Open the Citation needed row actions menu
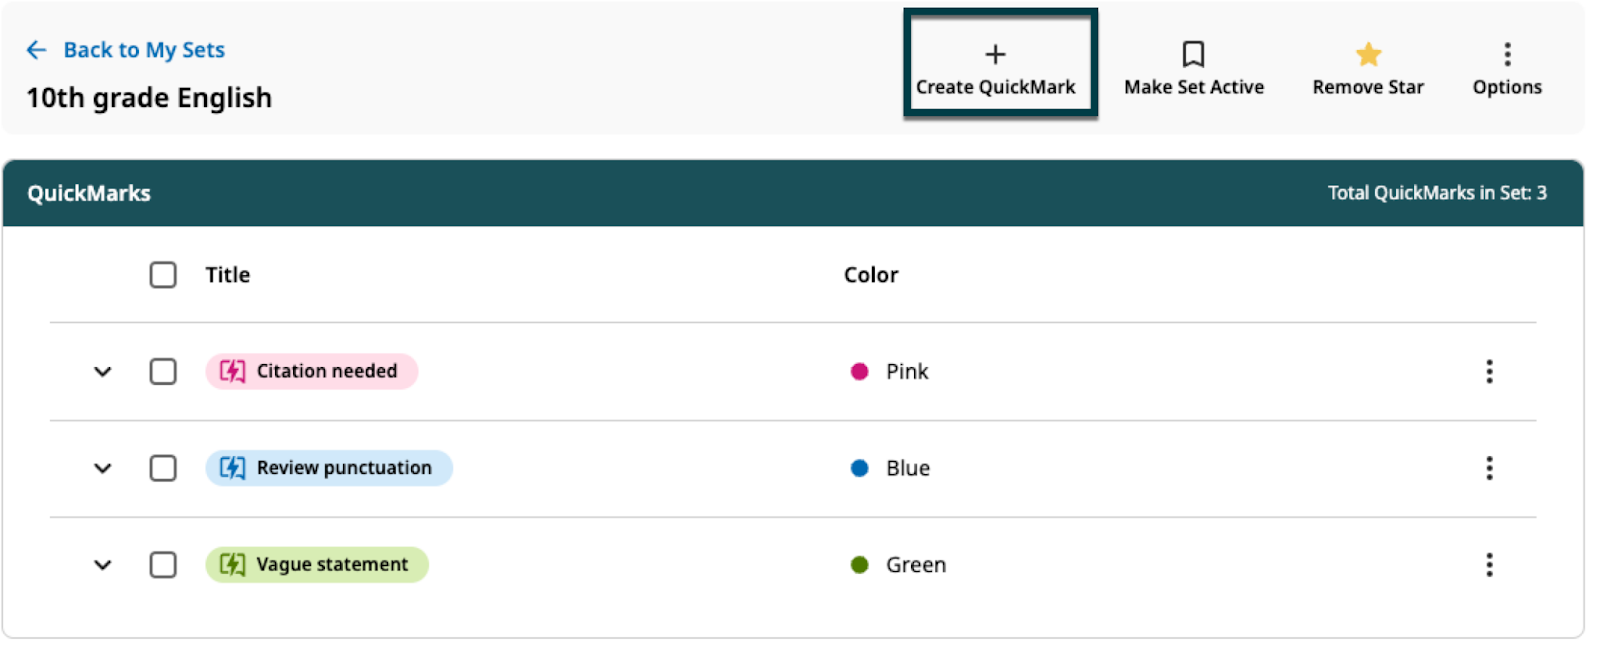This screenshot has height=645, width=1600. coord(1489,372)
